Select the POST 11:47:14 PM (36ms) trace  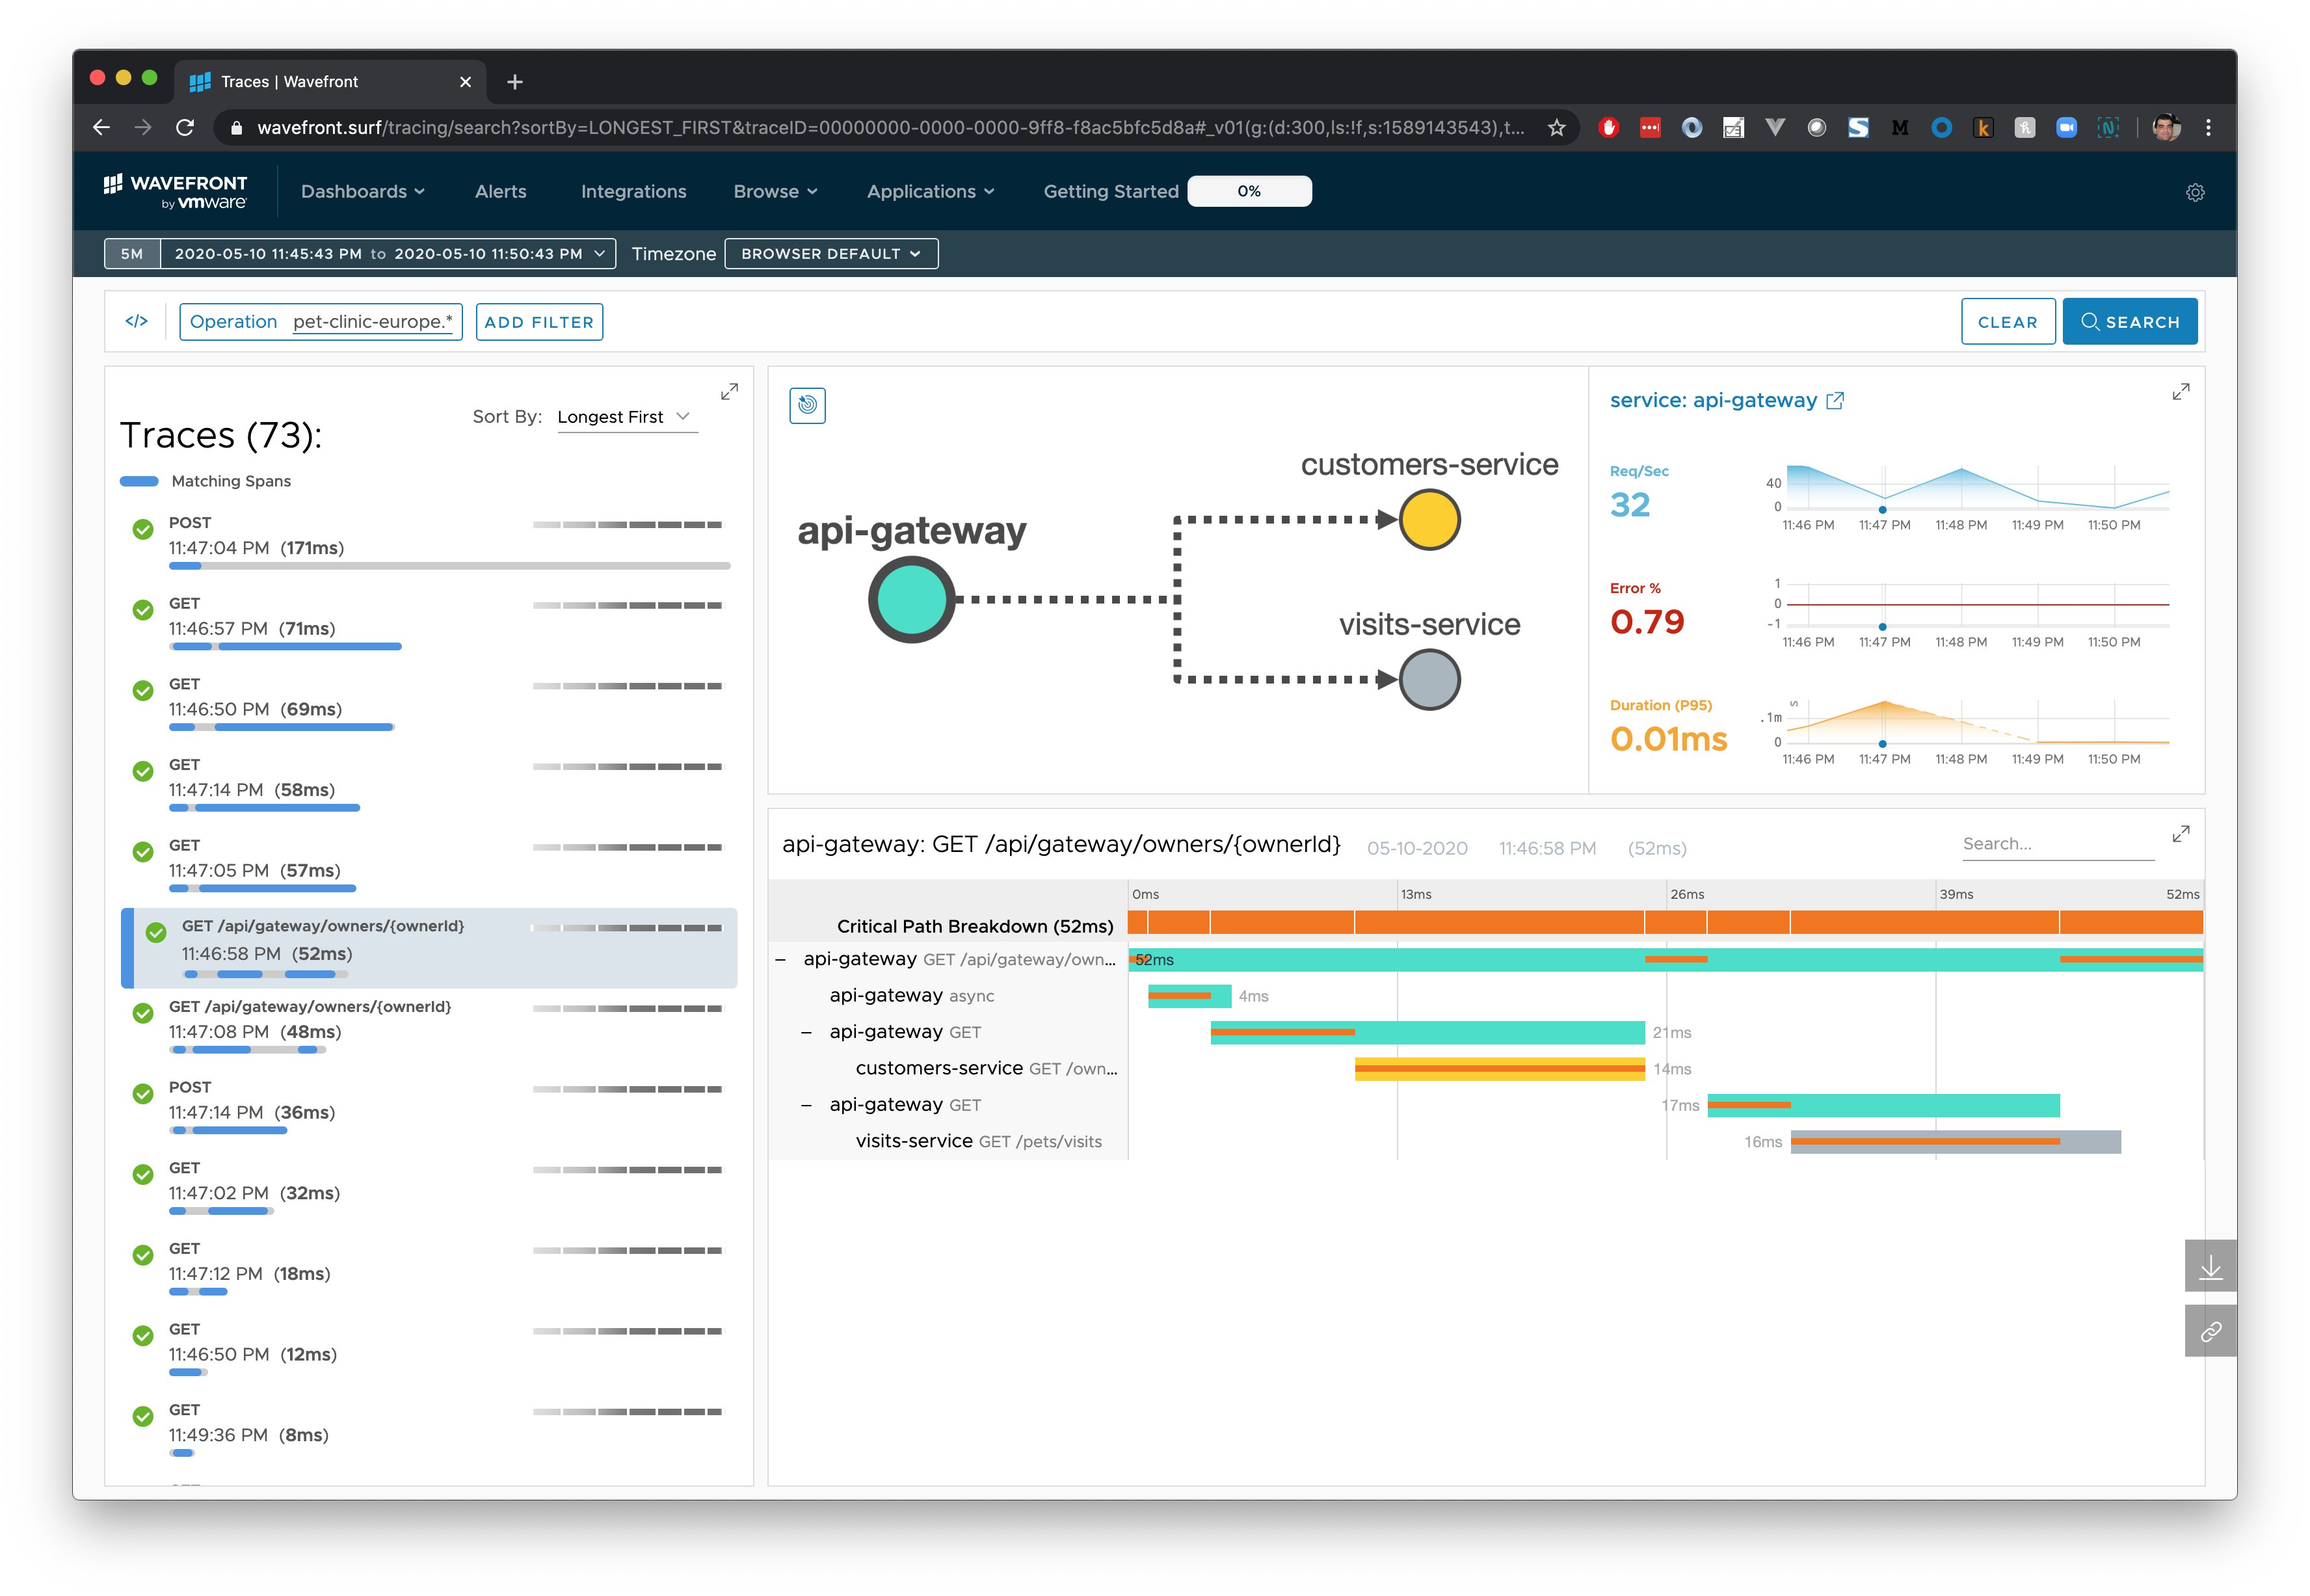click(429, 1111)
